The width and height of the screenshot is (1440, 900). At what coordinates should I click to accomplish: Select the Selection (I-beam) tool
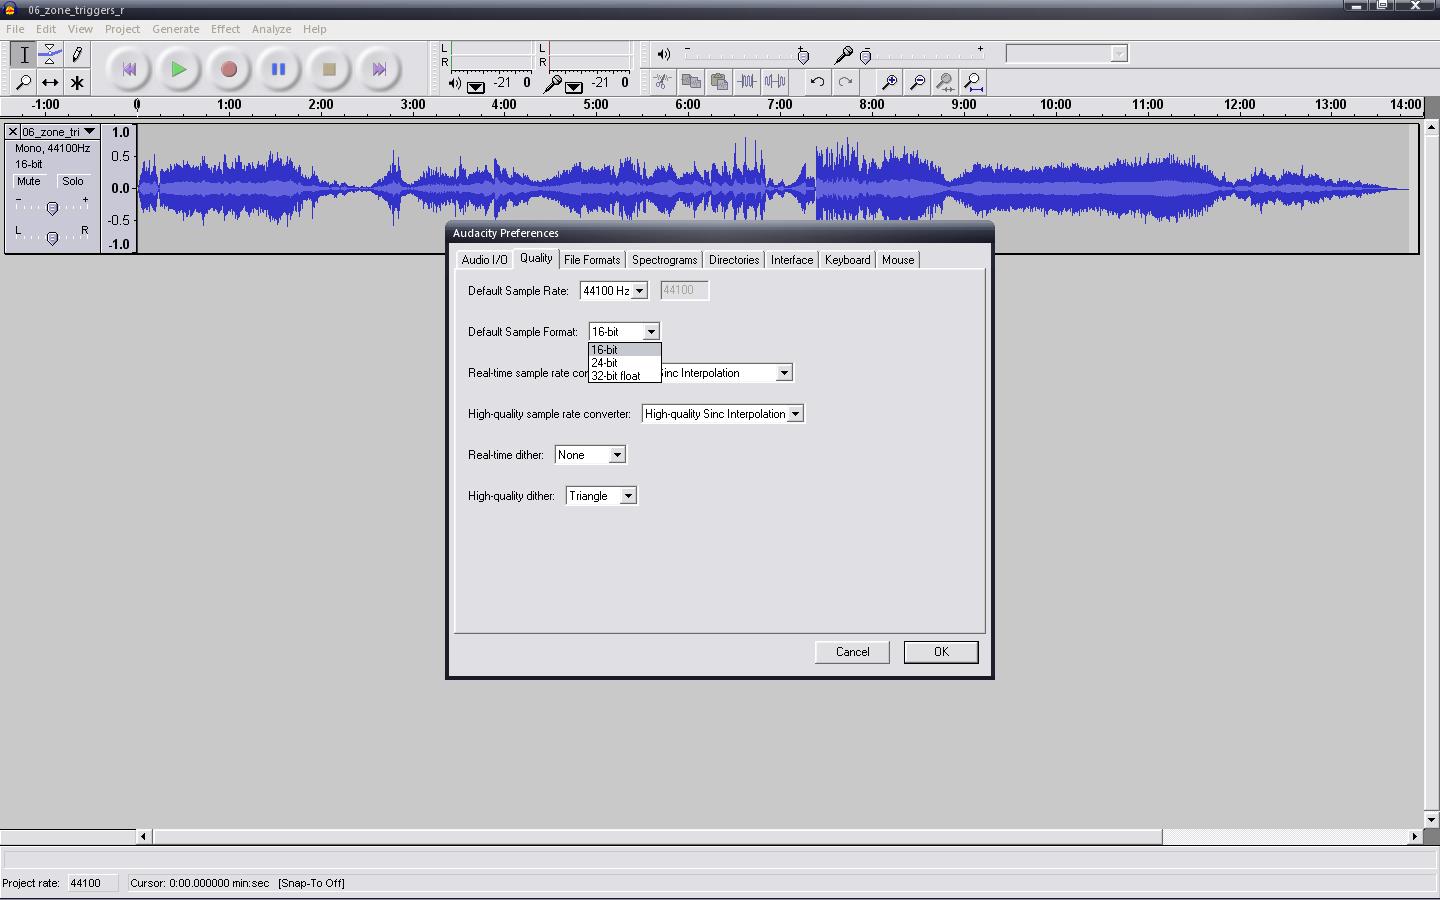click(24, 55)
